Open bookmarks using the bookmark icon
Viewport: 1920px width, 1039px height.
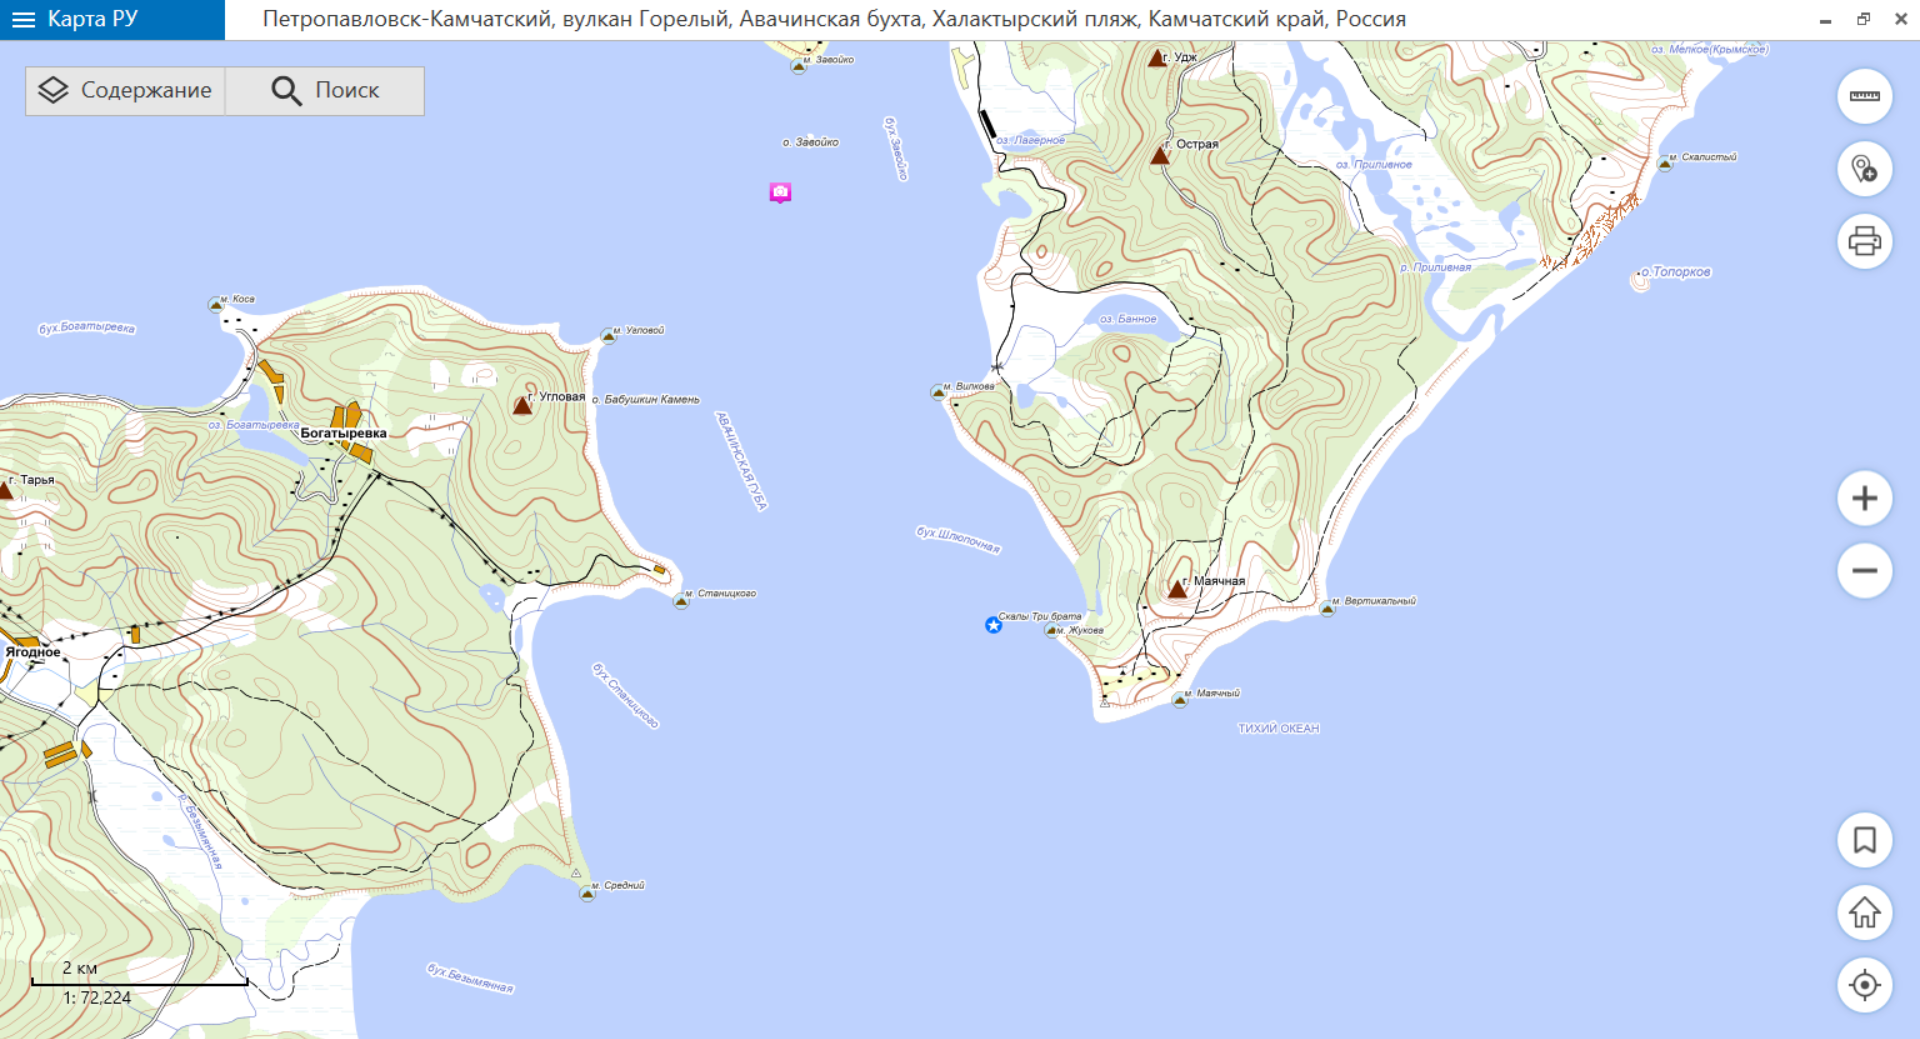1864,840
